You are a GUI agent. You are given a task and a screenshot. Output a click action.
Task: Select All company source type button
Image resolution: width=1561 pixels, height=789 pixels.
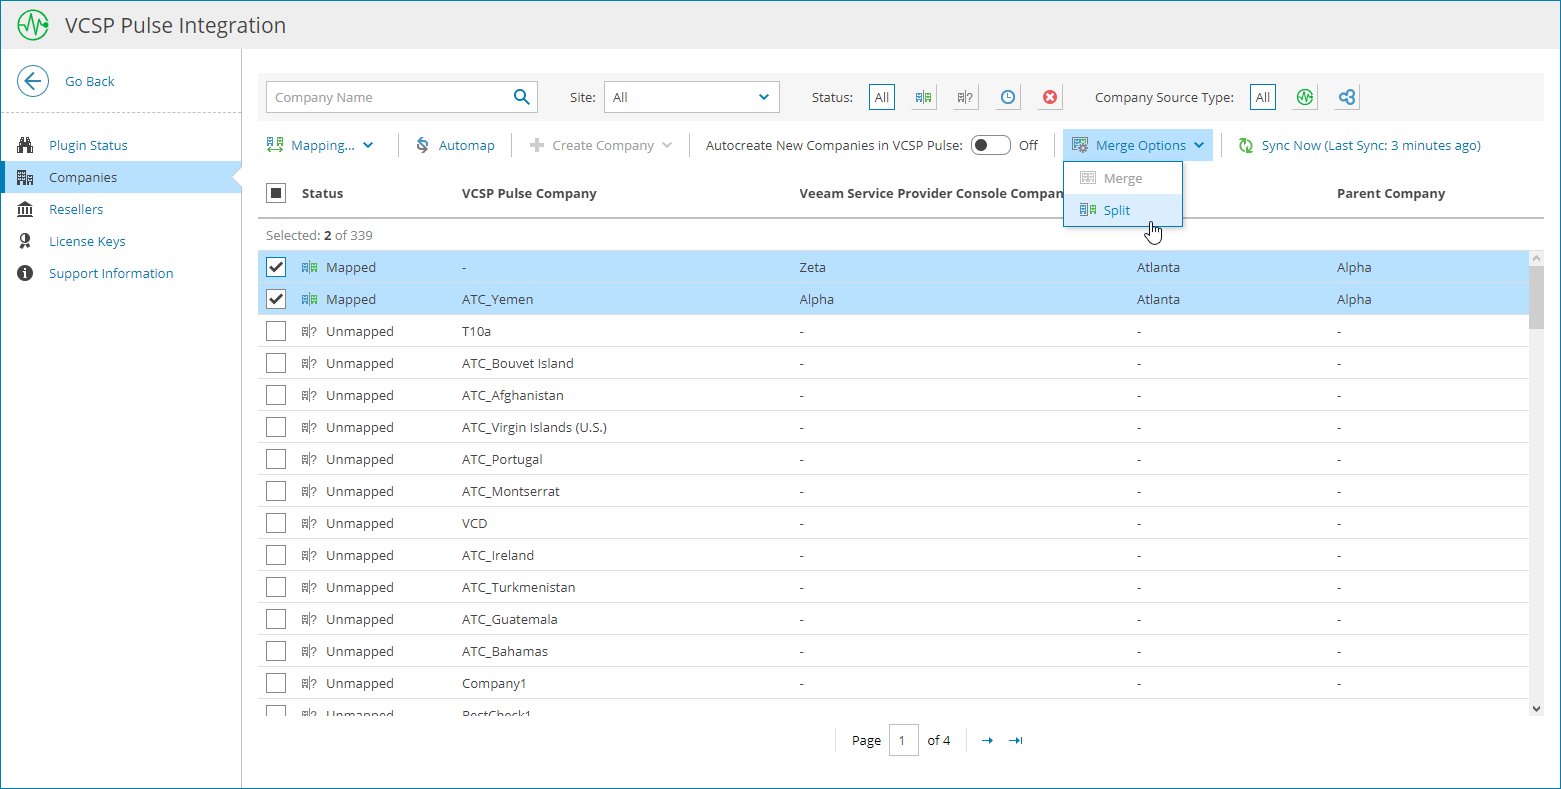[1263, 97]
